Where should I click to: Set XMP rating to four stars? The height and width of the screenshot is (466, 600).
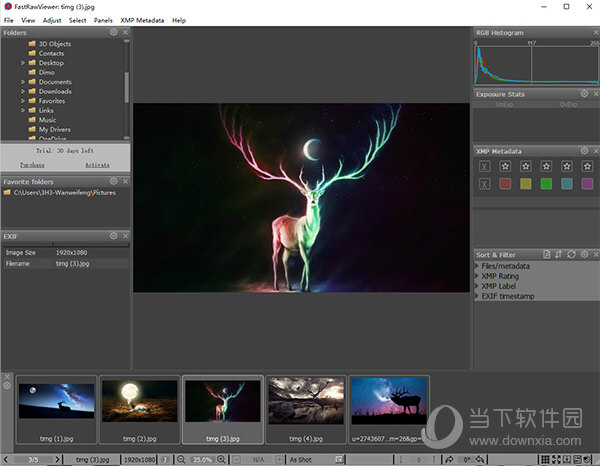pyautogui.click(x=567, y=166)
